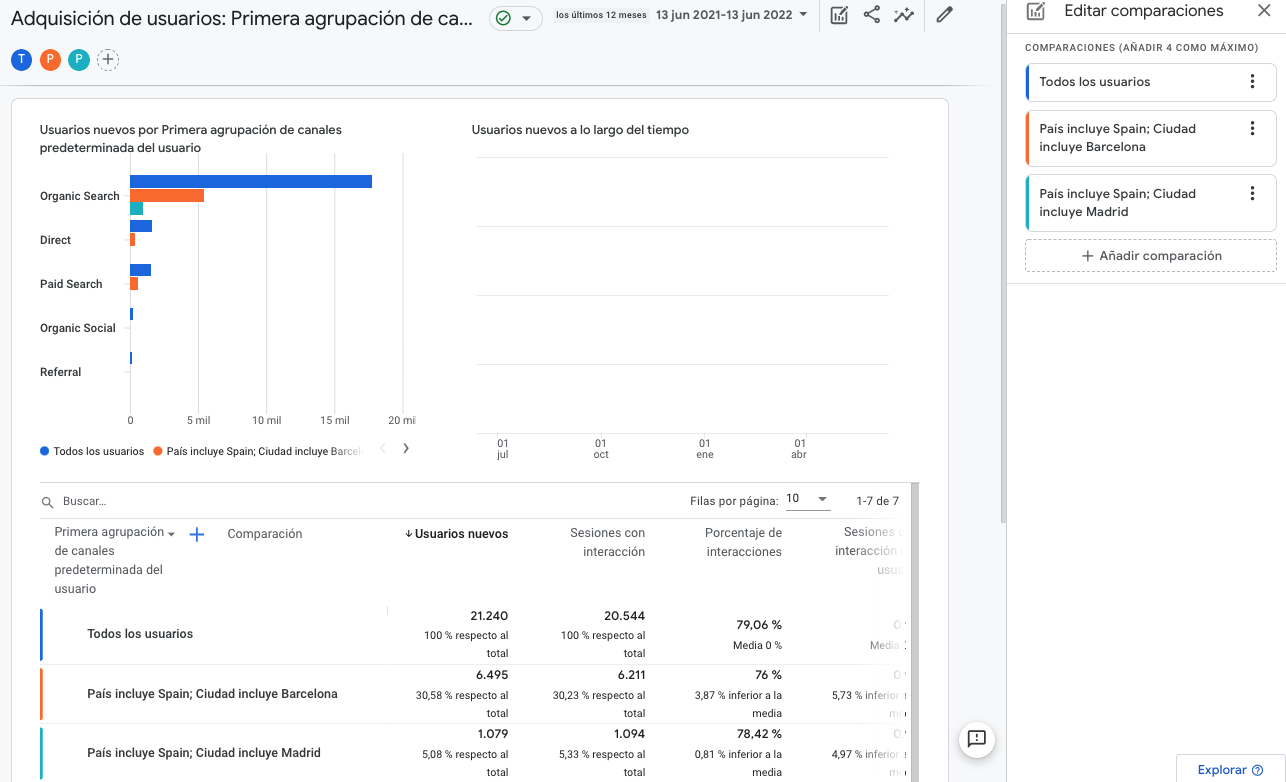
Task: Click the Comparación column header
Action: pos(265,534)
